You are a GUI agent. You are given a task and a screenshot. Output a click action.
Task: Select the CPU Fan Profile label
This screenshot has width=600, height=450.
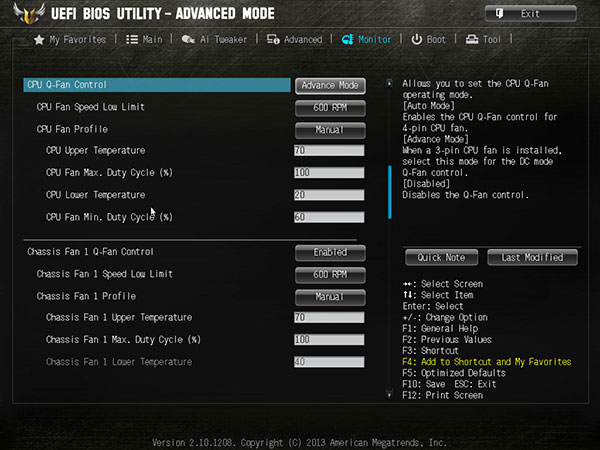pos(72,129)
